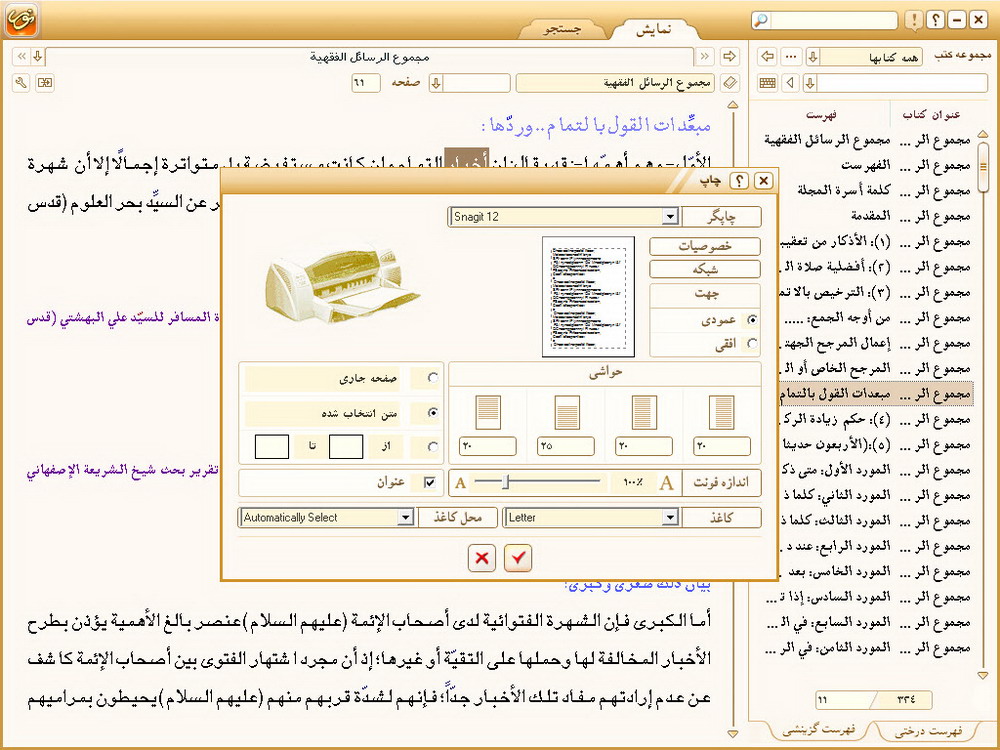Switch to the جستجو tab
Viewport: 1000px width, 750px height.
(x=562, y=29)
